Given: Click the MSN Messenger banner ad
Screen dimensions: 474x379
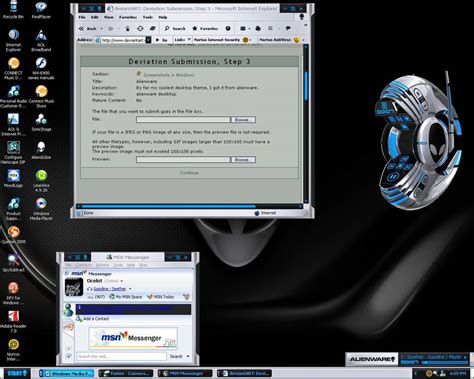Looking at the screenshot, I should [x=133, y=338].
